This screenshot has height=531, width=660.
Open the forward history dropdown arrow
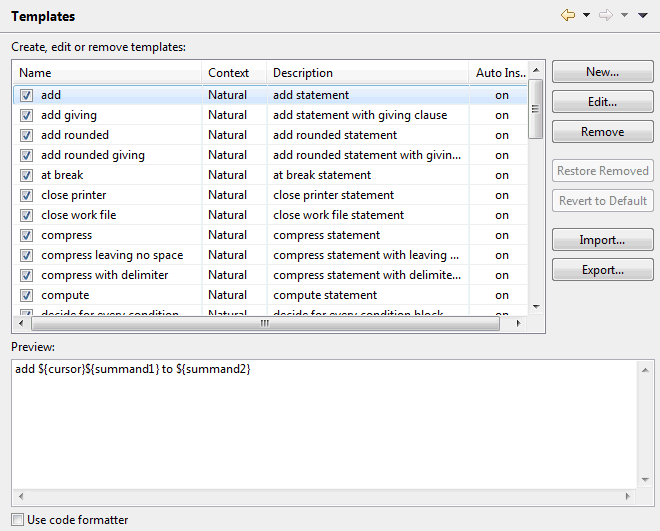click(624, 16)
